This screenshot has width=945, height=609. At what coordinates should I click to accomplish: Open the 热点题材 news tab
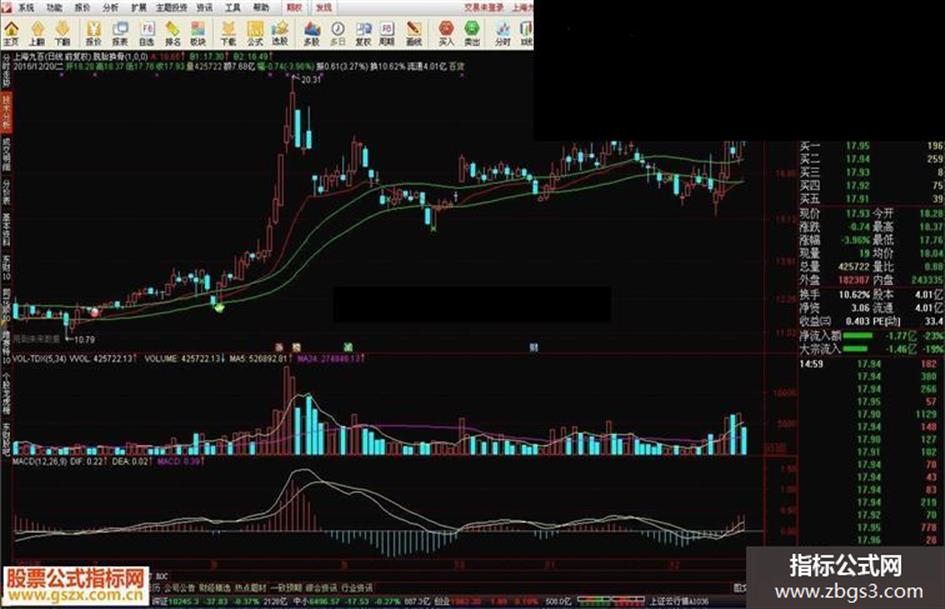pyautogui.click(x=251, y=587)
